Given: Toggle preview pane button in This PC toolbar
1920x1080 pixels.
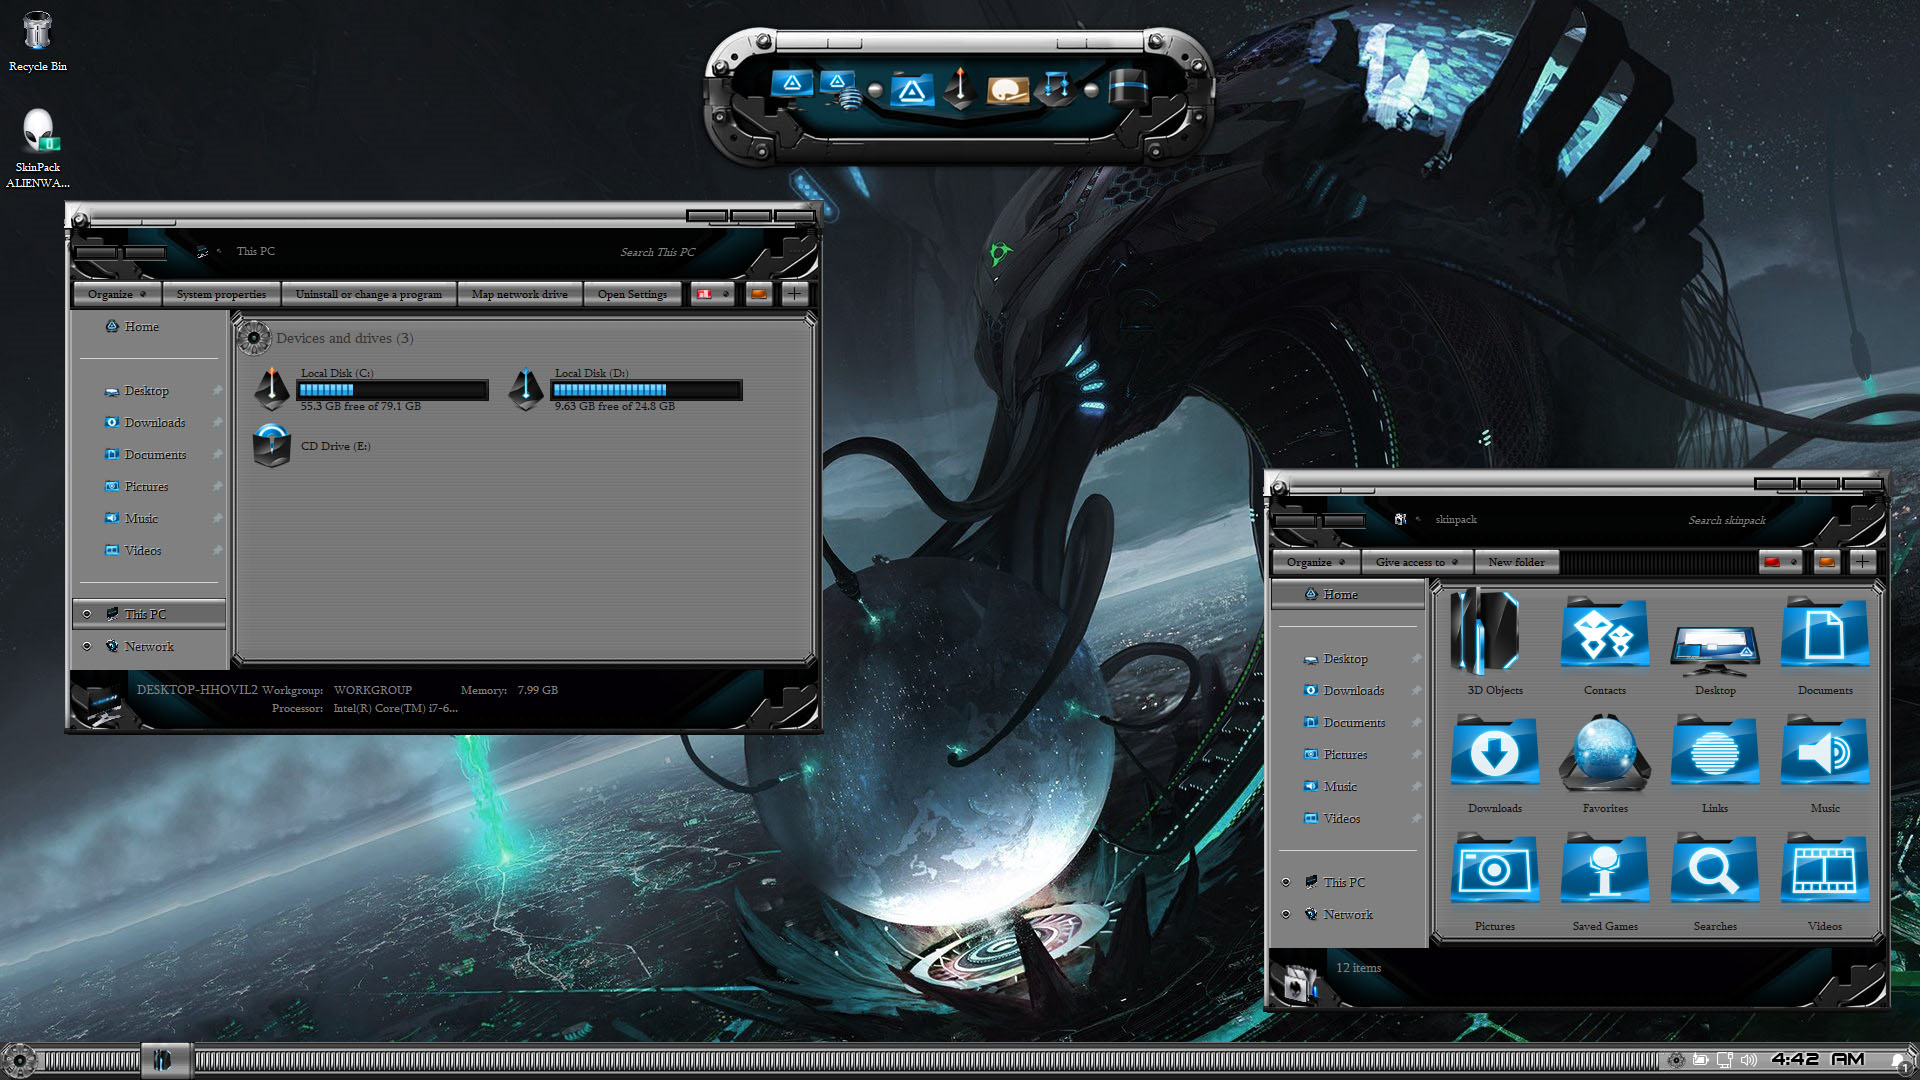Looking at the screenshot, I should point(759,294).
